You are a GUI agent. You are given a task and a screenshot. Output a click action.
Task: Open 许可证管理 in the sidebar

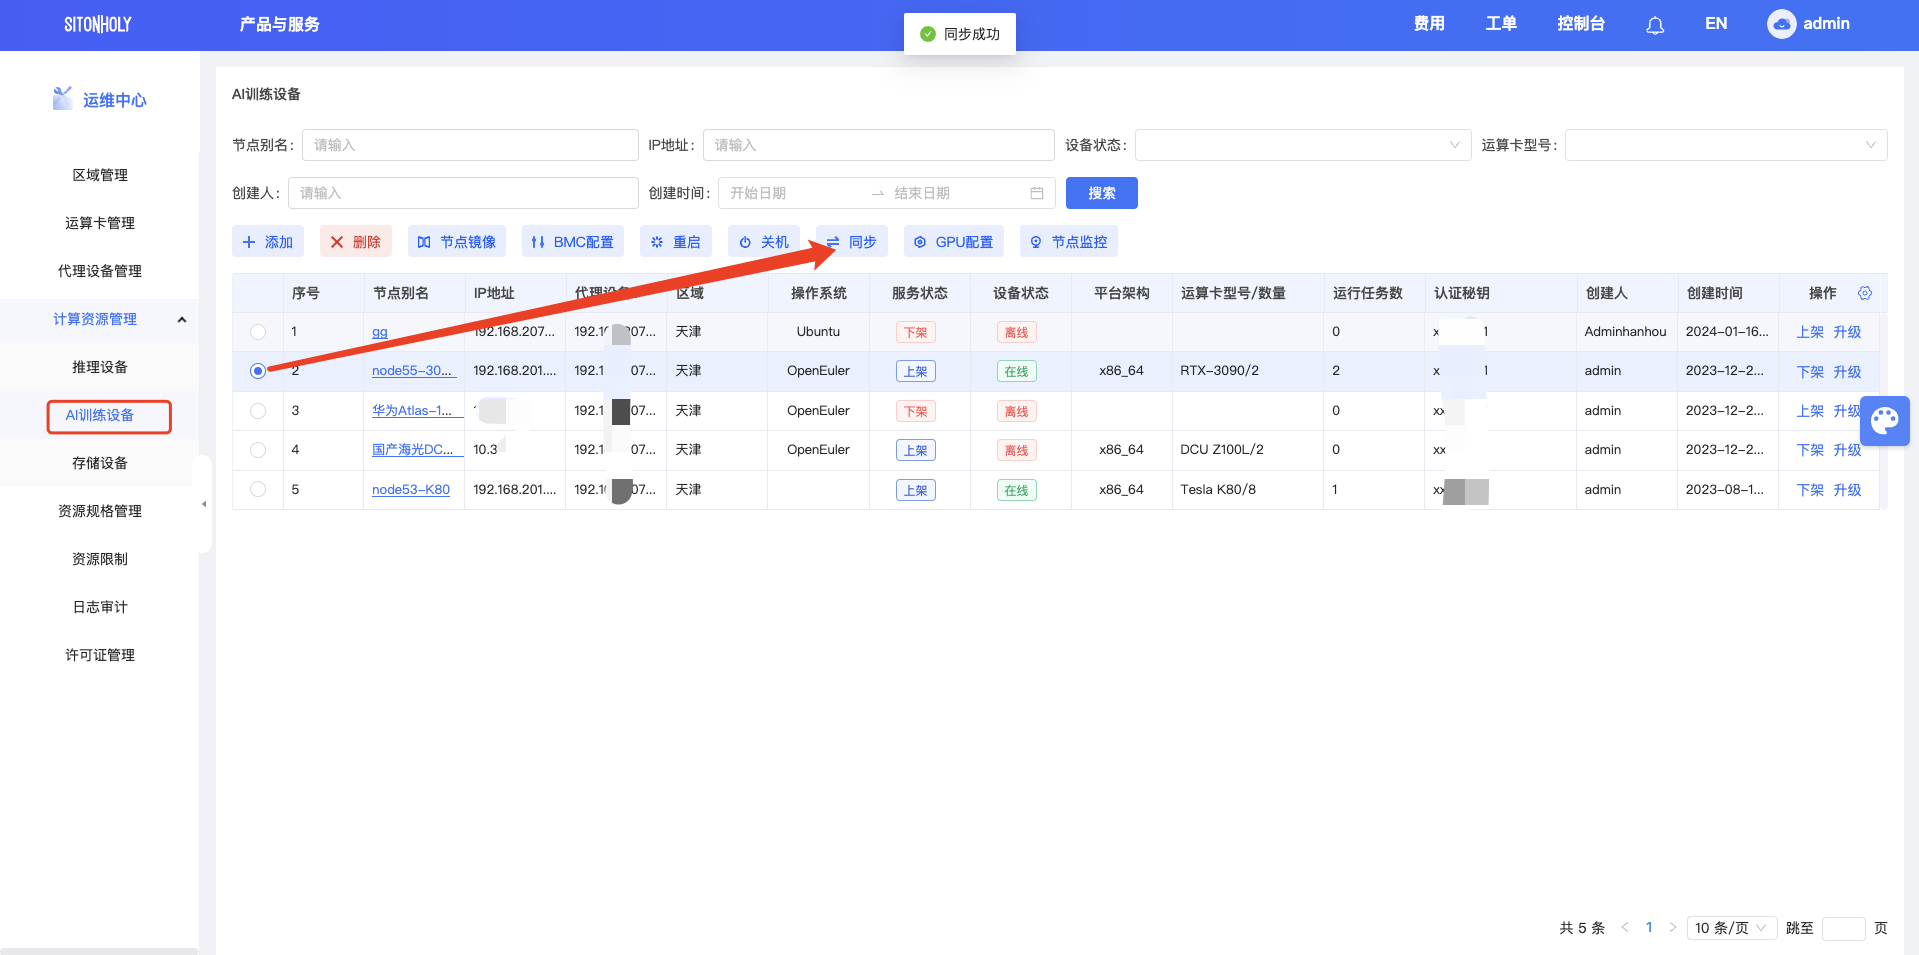pos(100,655)
